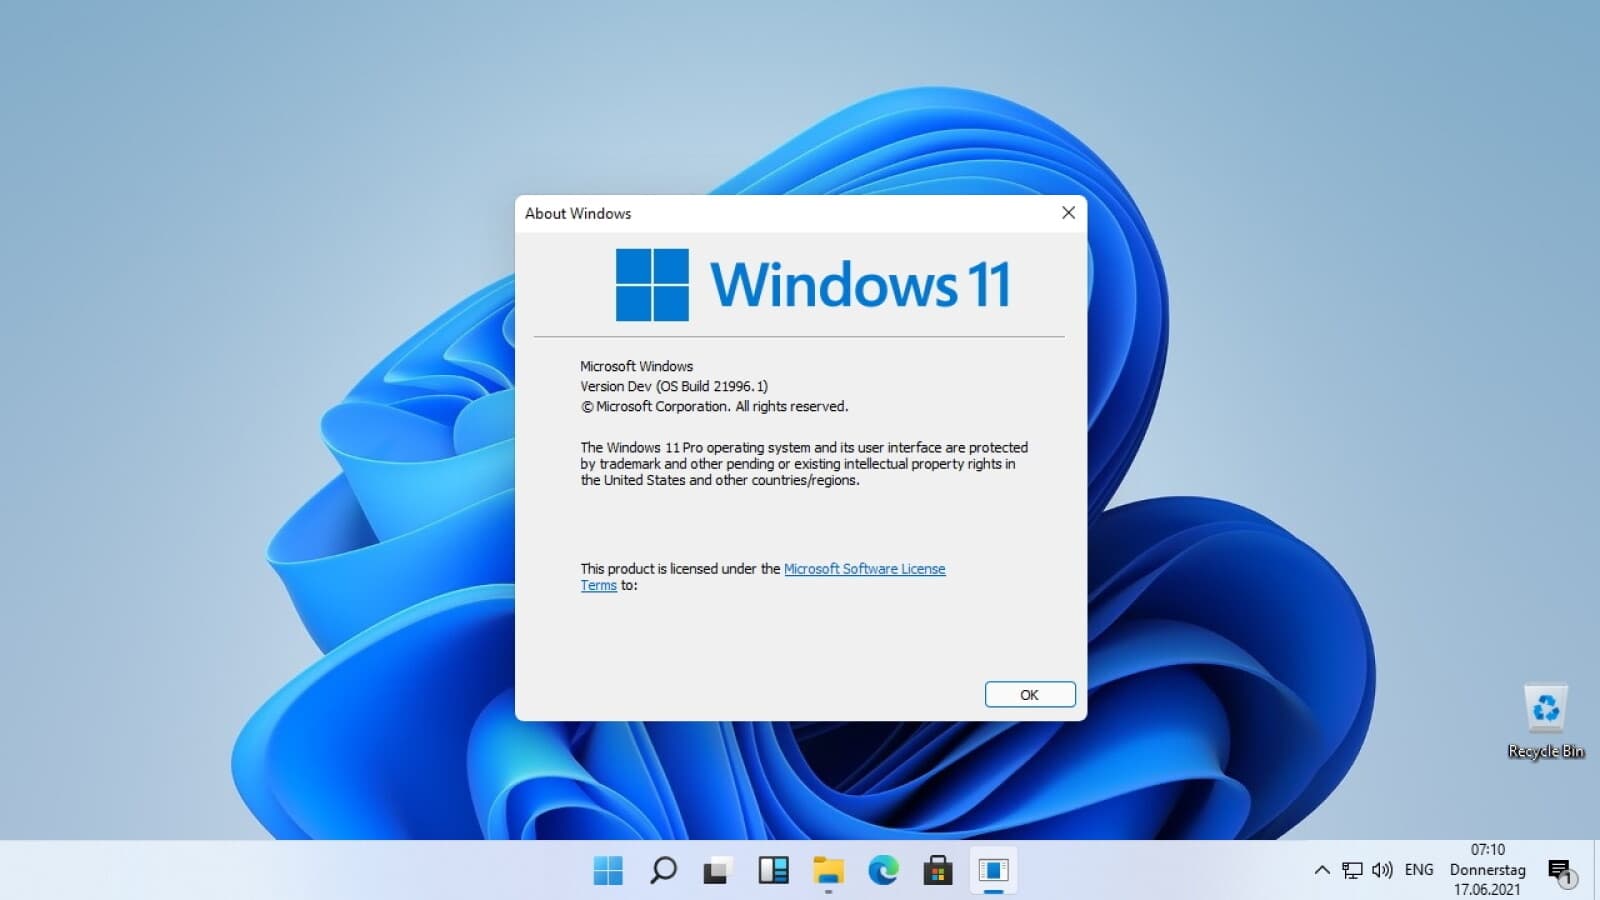Open the Microsoft Software License link
The width and height of the screenshot is (1600, 900).
864,569
